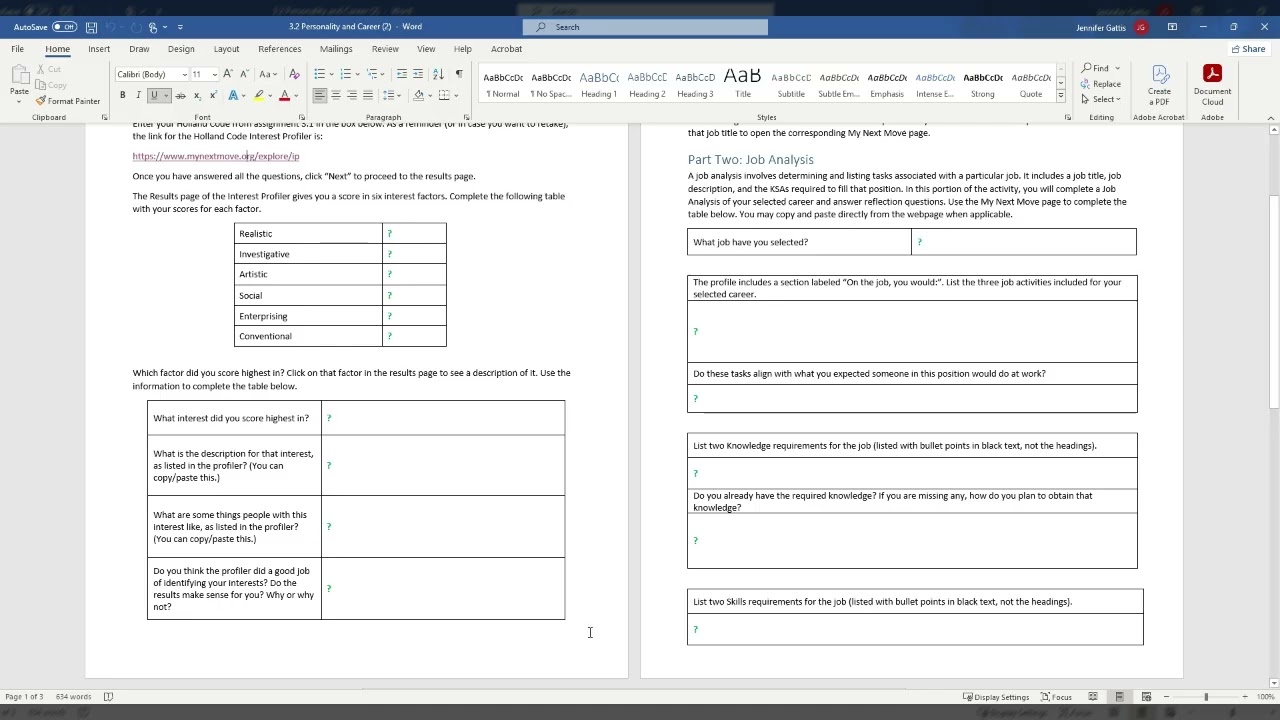This screenshot has width=1280, height=720.
Task: Switch to the Review tab
Action: pos(385,49)
